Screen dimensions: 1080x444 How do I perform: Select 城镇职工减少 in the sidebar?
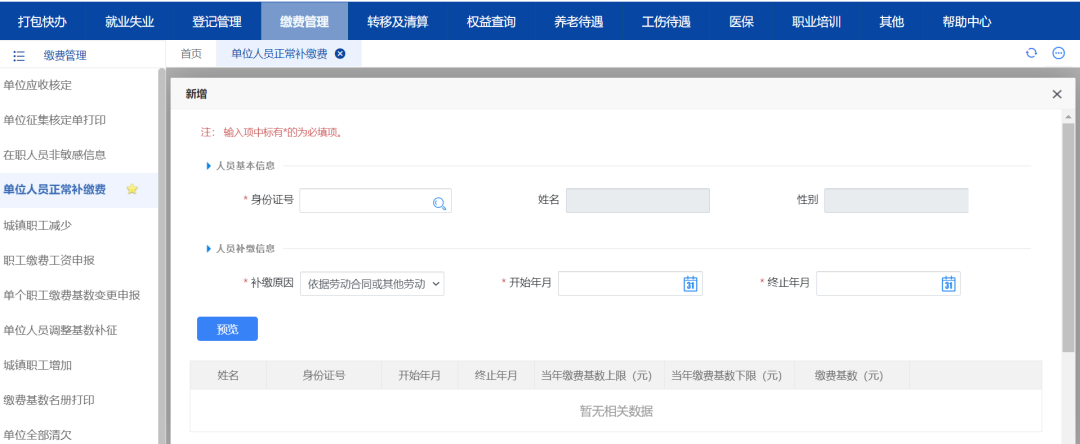tap(38, 225)
